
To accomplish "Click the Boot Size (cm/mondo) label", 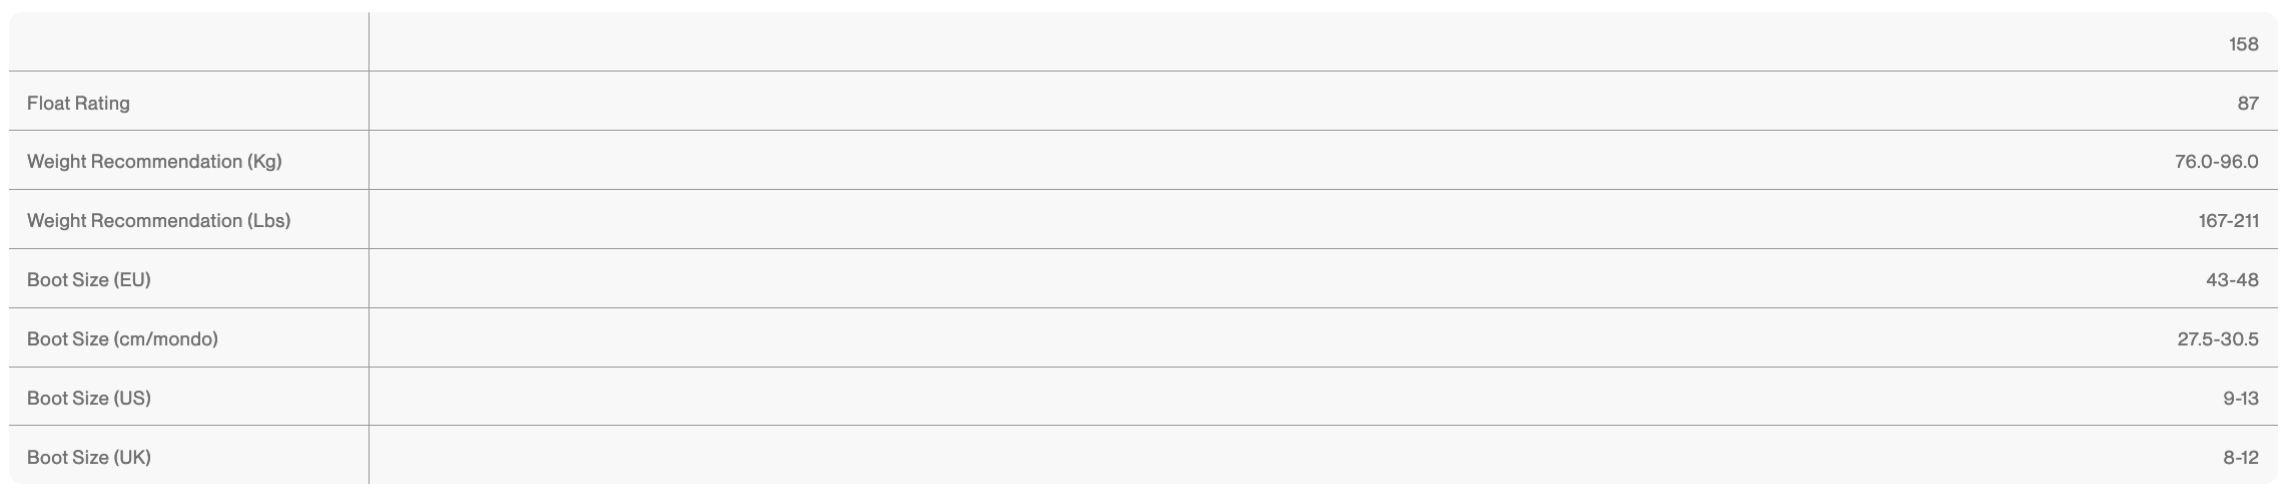I will (x=122, y=339).
